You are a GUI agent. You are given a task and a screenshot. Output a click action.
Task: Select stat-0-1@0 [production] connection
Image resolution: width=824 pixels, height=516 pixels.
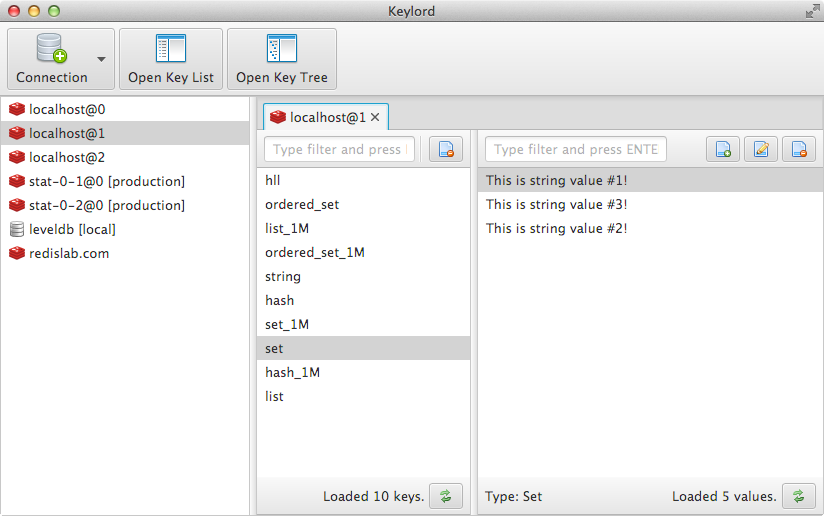tap(125, 181)
